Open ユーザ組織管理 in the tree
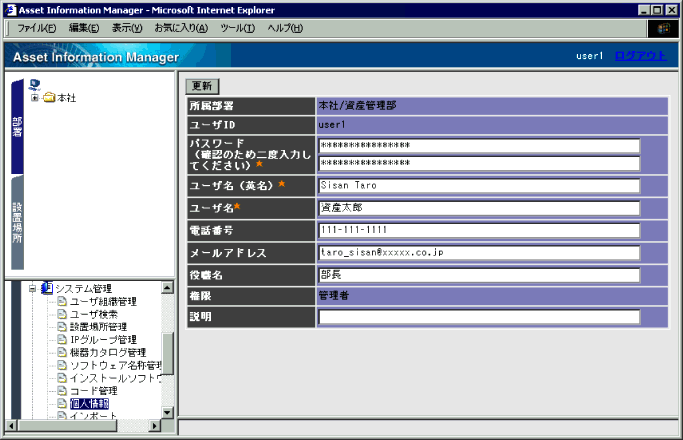 pyautogui.click(x=103, y=301)
